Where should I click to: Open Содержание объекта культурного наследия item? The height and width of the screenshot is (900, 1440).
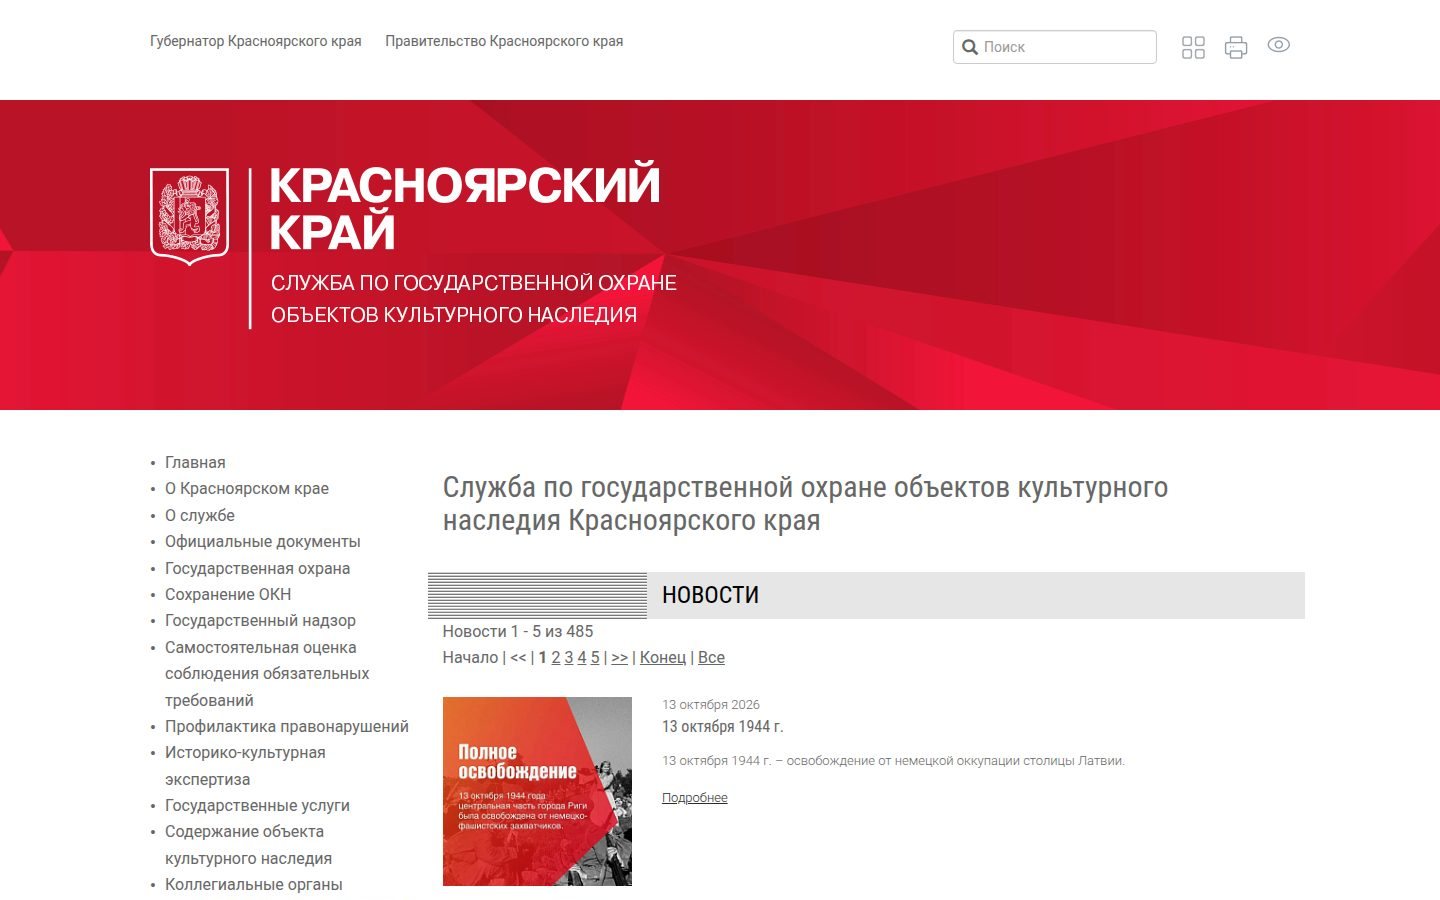248,845
